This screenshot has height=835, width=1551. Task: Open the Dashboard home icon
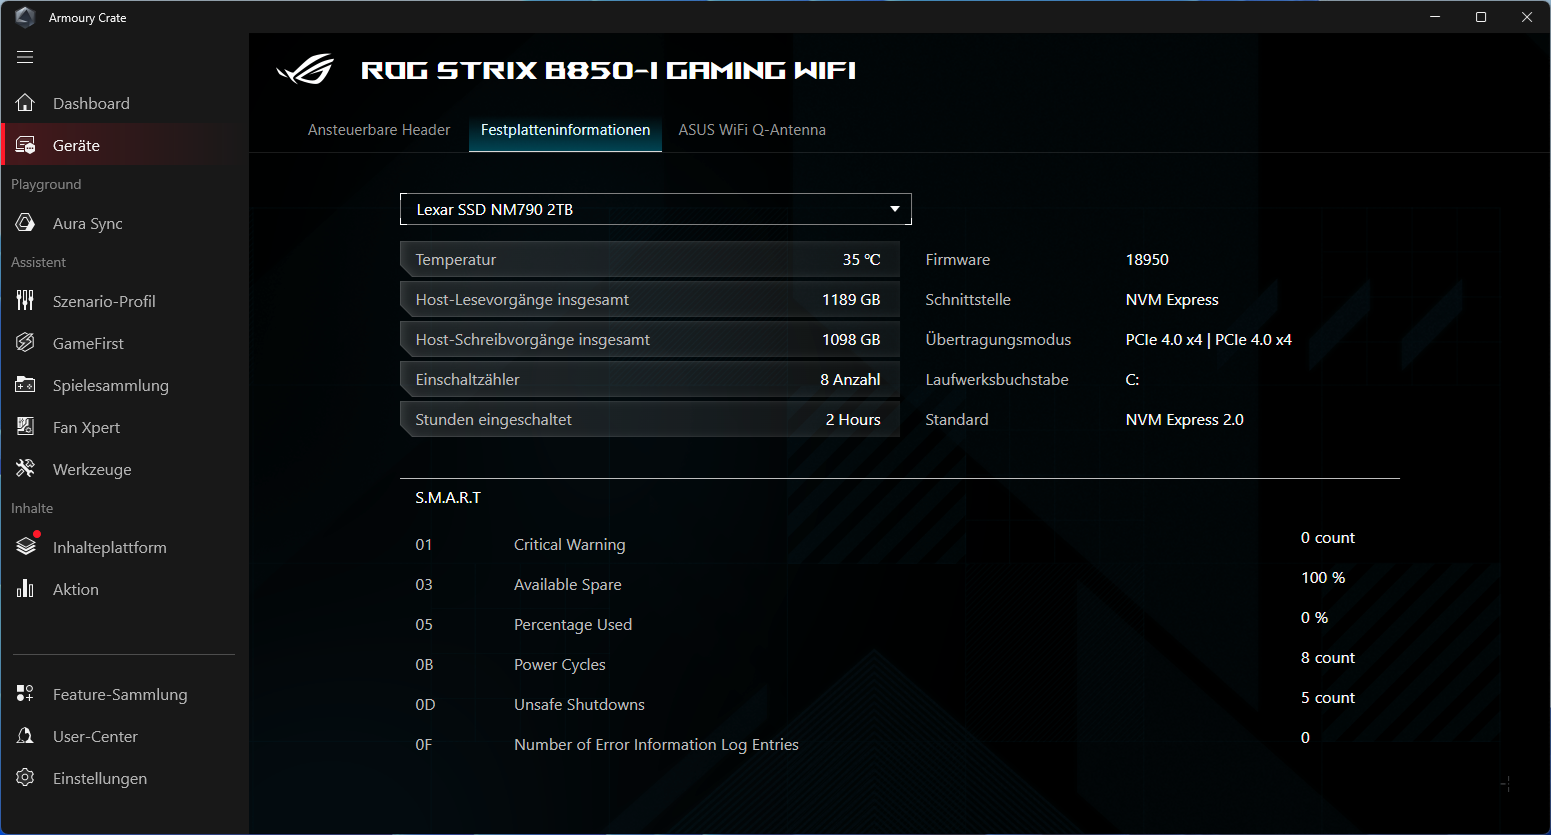(x=26, y=103)
